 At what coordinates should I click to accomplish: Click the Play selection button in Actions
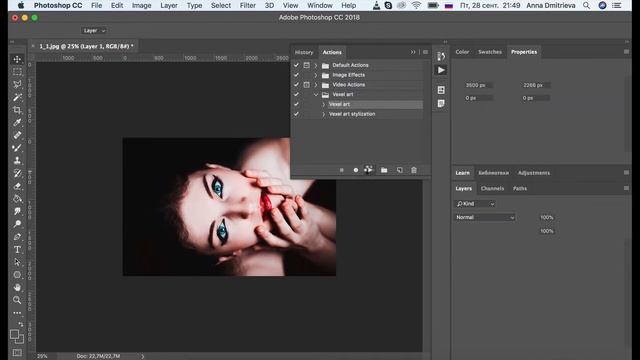pyautogui.click(x=369, y=170)
